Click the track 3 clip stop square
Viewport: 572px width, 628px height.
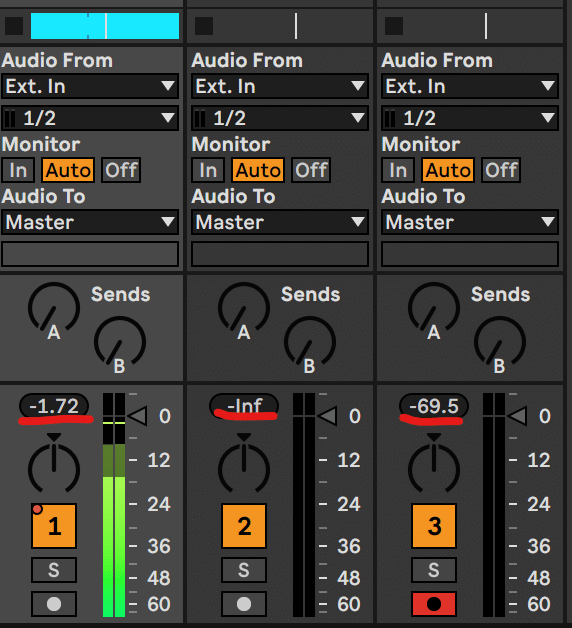(x=394, y=26)
